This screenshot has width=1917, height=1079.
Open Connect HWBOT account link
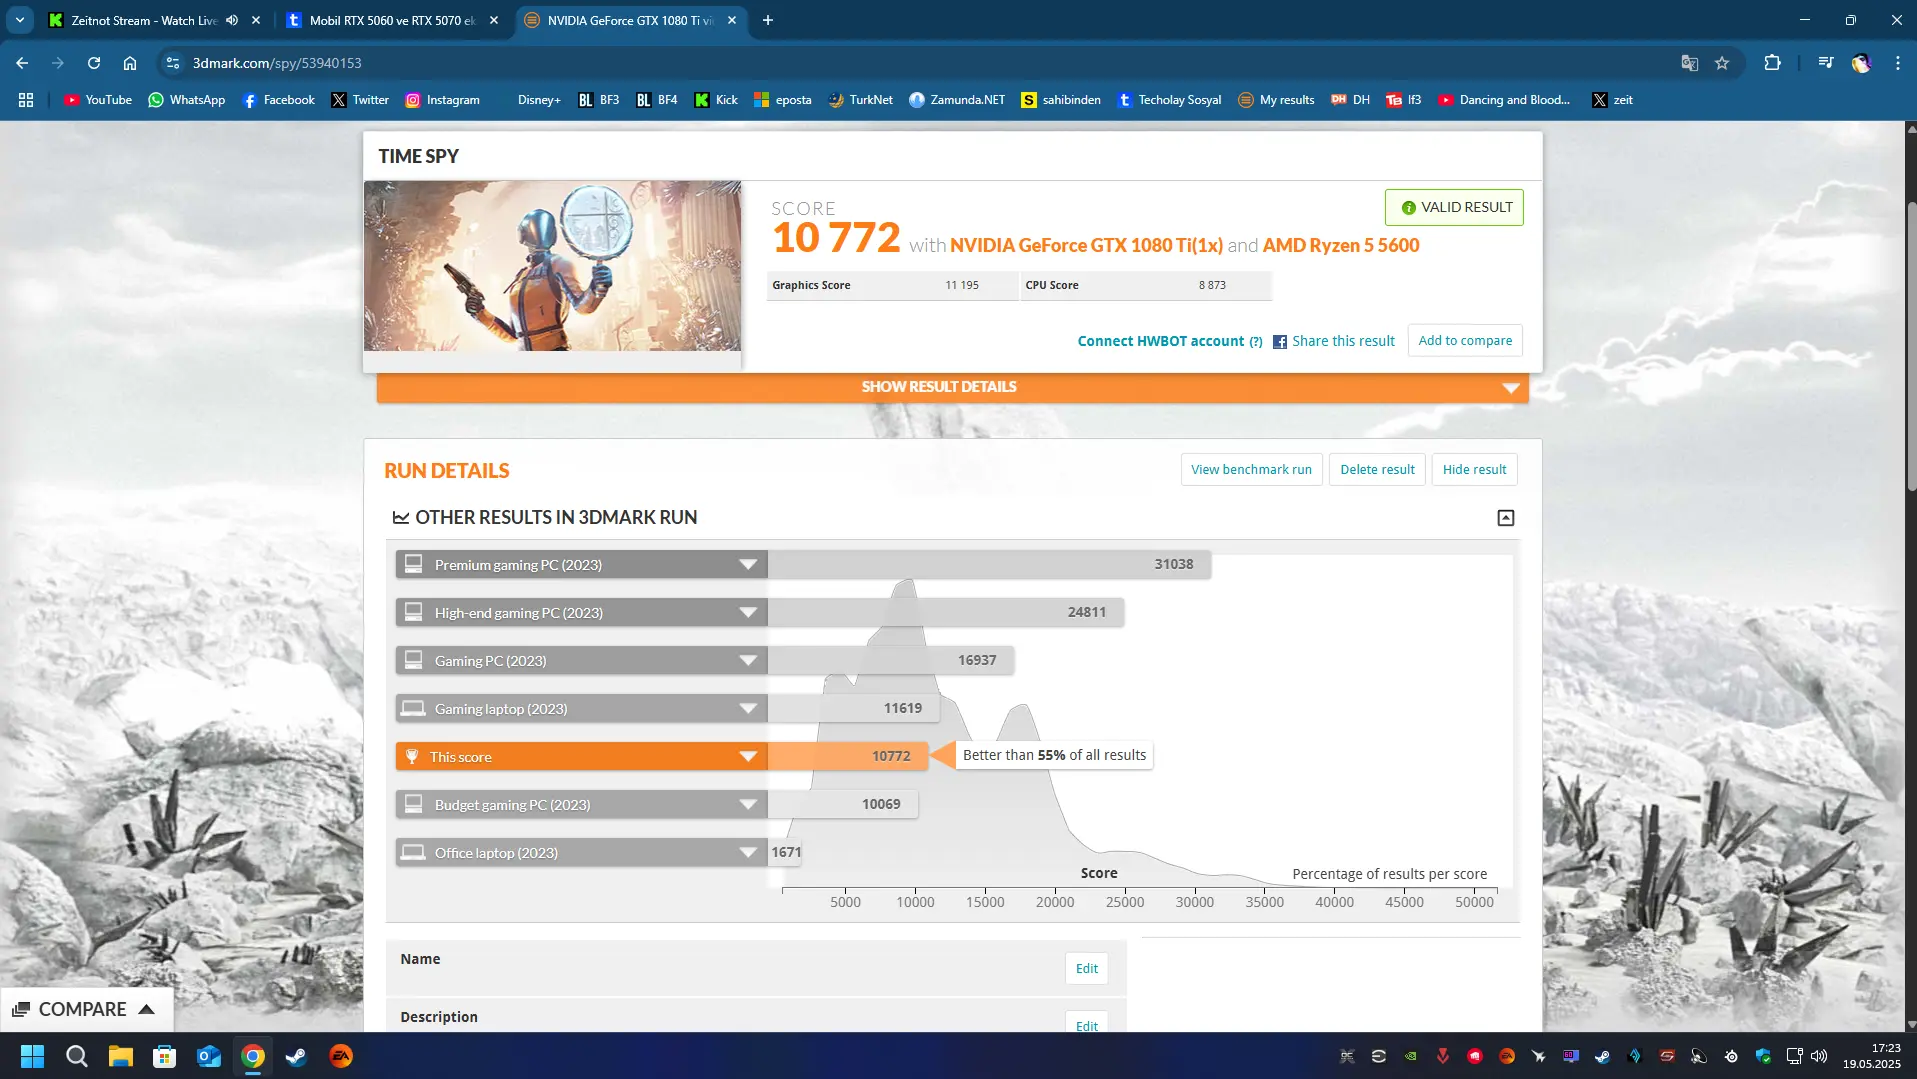[x=1161, y=341]
